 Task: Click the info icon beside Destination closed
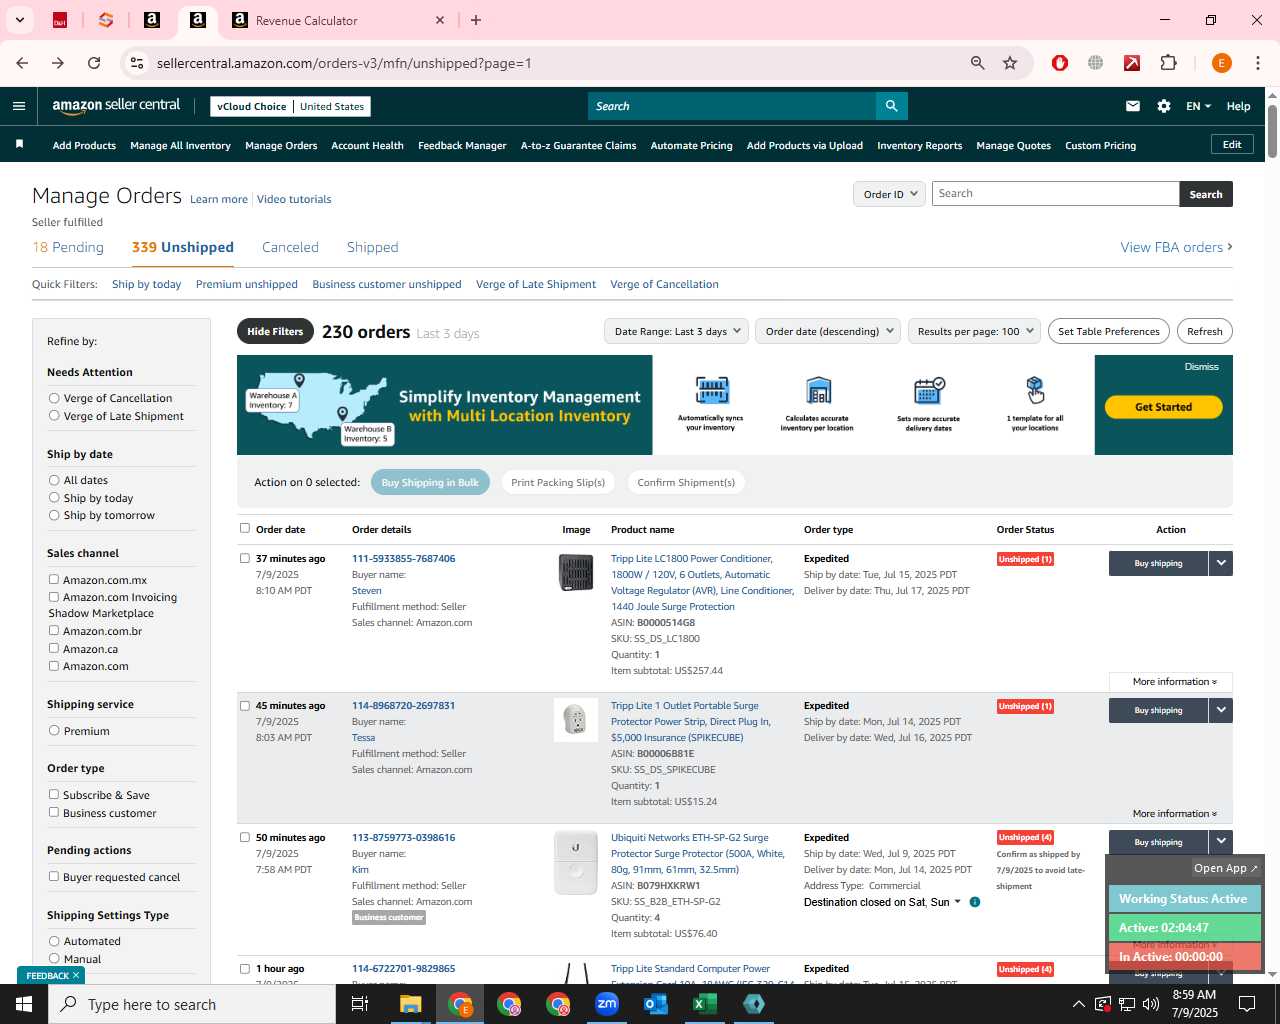975,902
